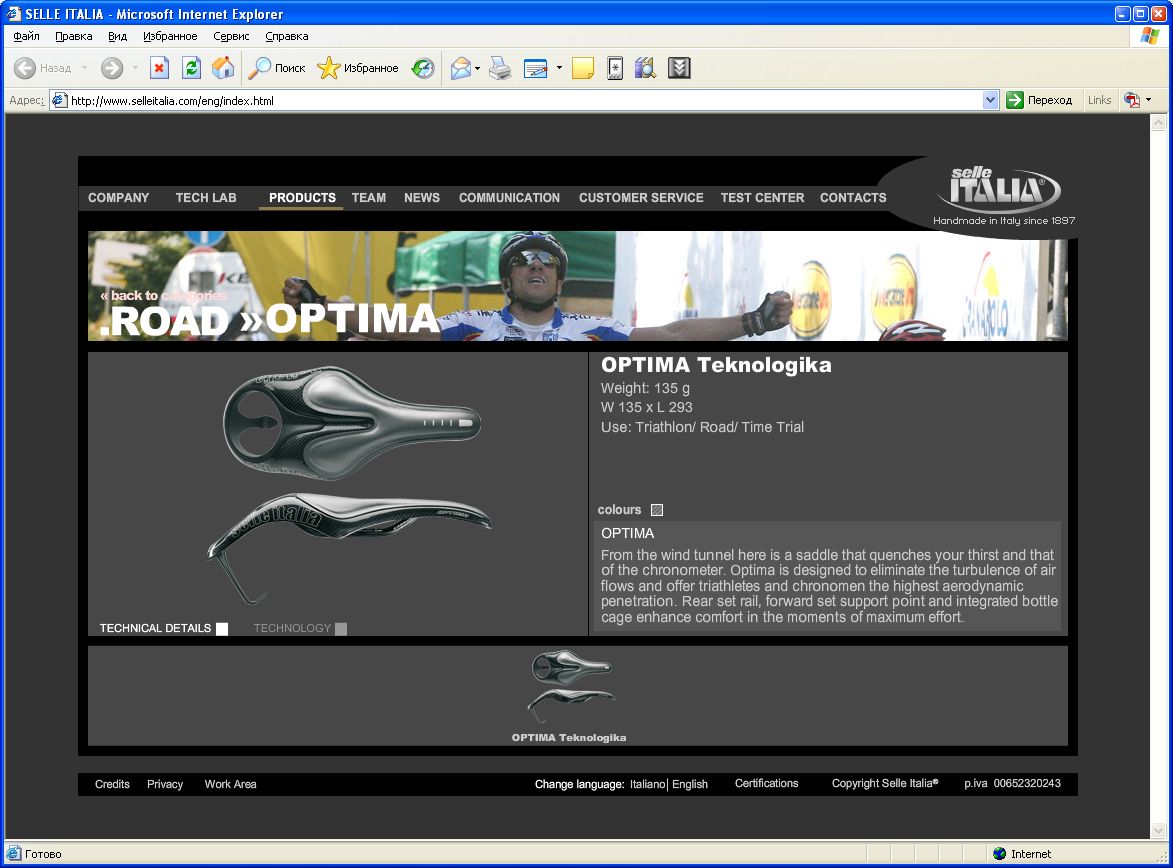Open Certifications footer link
The image size is (1173, 868).
click(766, 783)
